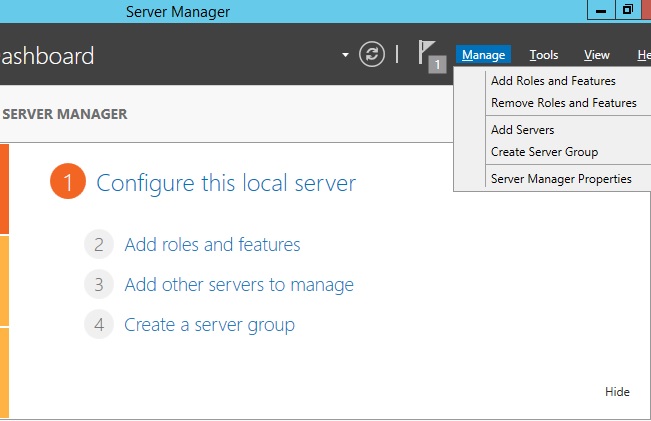Click the refresh dashboard icon
This screenshot has height=421, width=651.
click(x=372, y=54)
